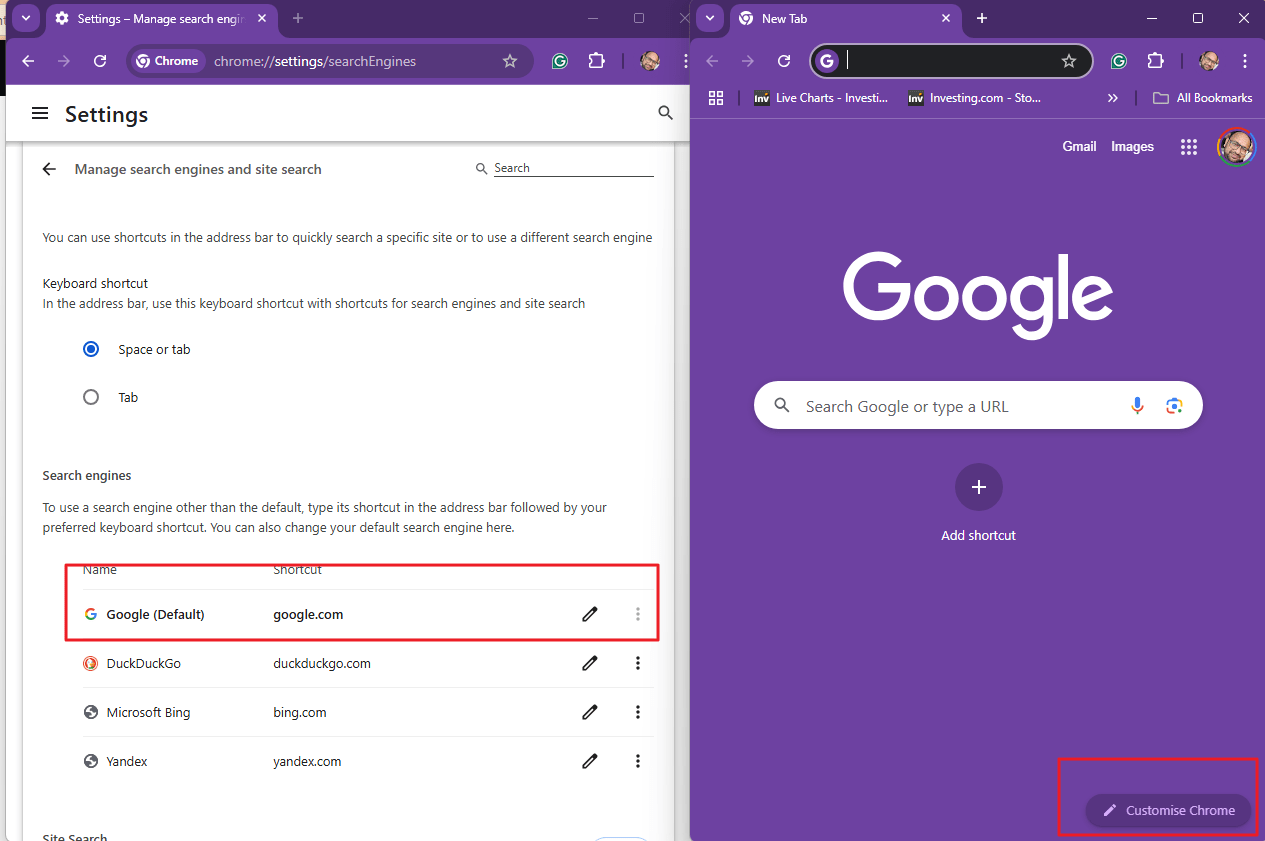Screen dimensions: 1265x841
Task: Edit the Google (Default) search engine
Action: click(590, 614)
